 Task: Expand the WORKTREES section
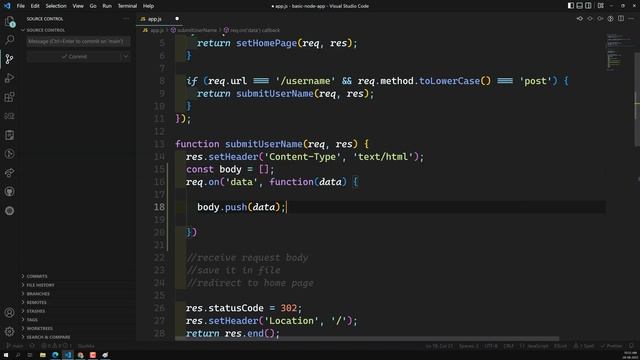pyautogui.click(x=39, y=329)
